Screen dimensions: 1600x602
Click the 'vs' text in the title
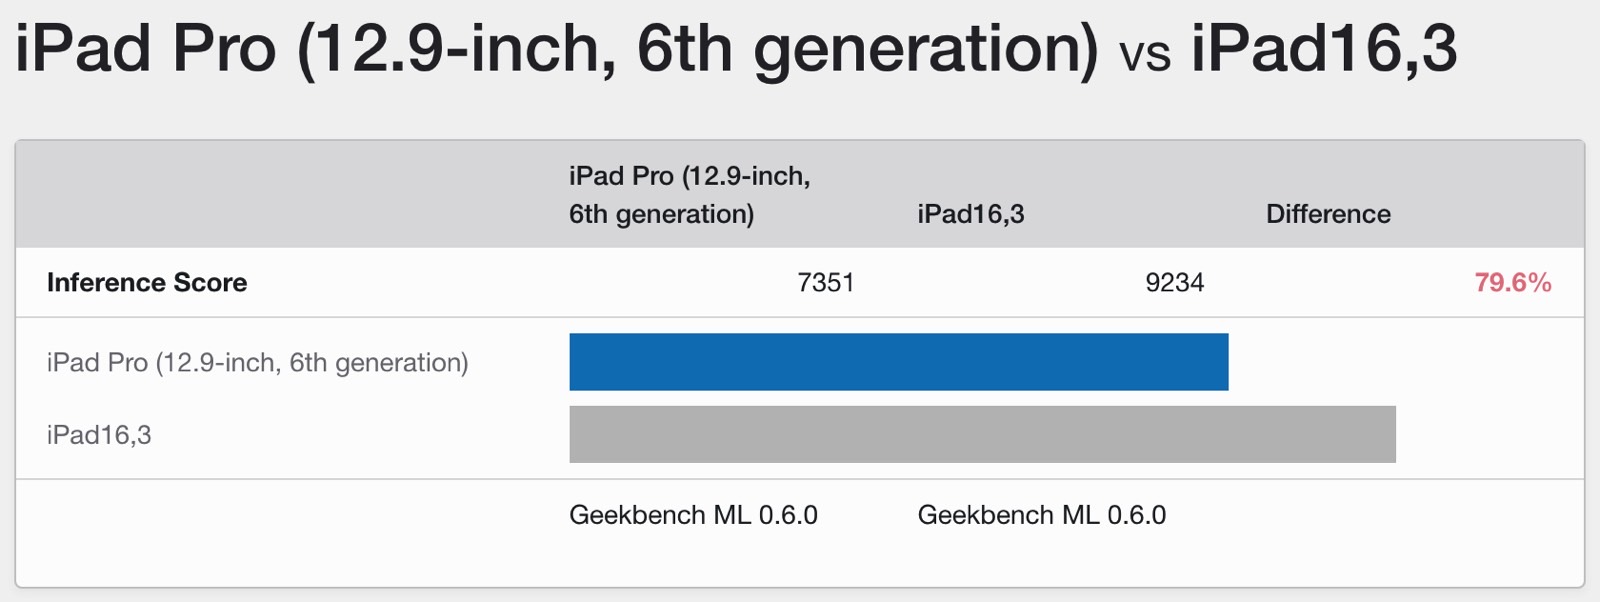1145,54
